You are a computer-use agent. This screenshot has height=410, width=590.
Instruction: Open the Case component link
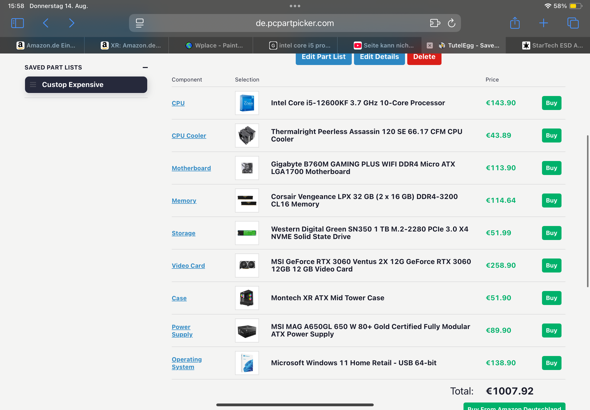tap(179, 298)
